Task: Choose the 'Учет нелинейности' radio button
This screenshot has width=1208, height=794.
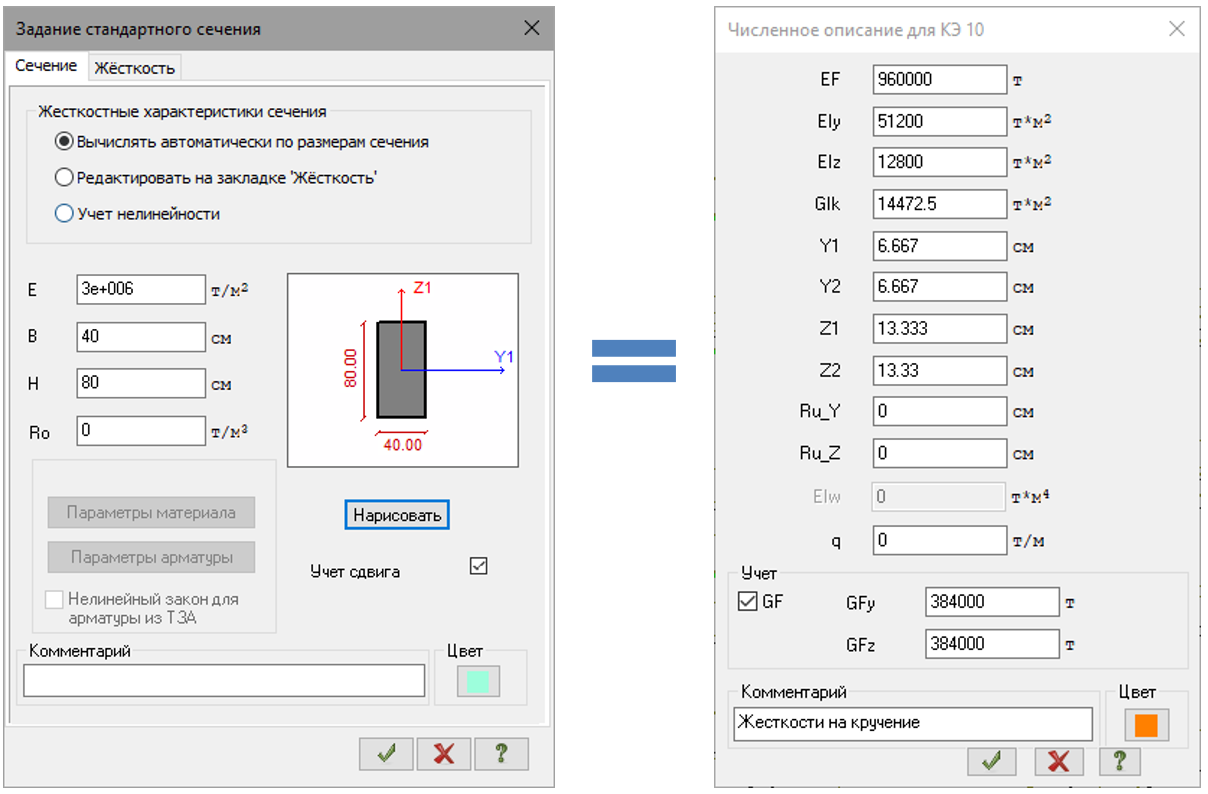Action: 64,213
